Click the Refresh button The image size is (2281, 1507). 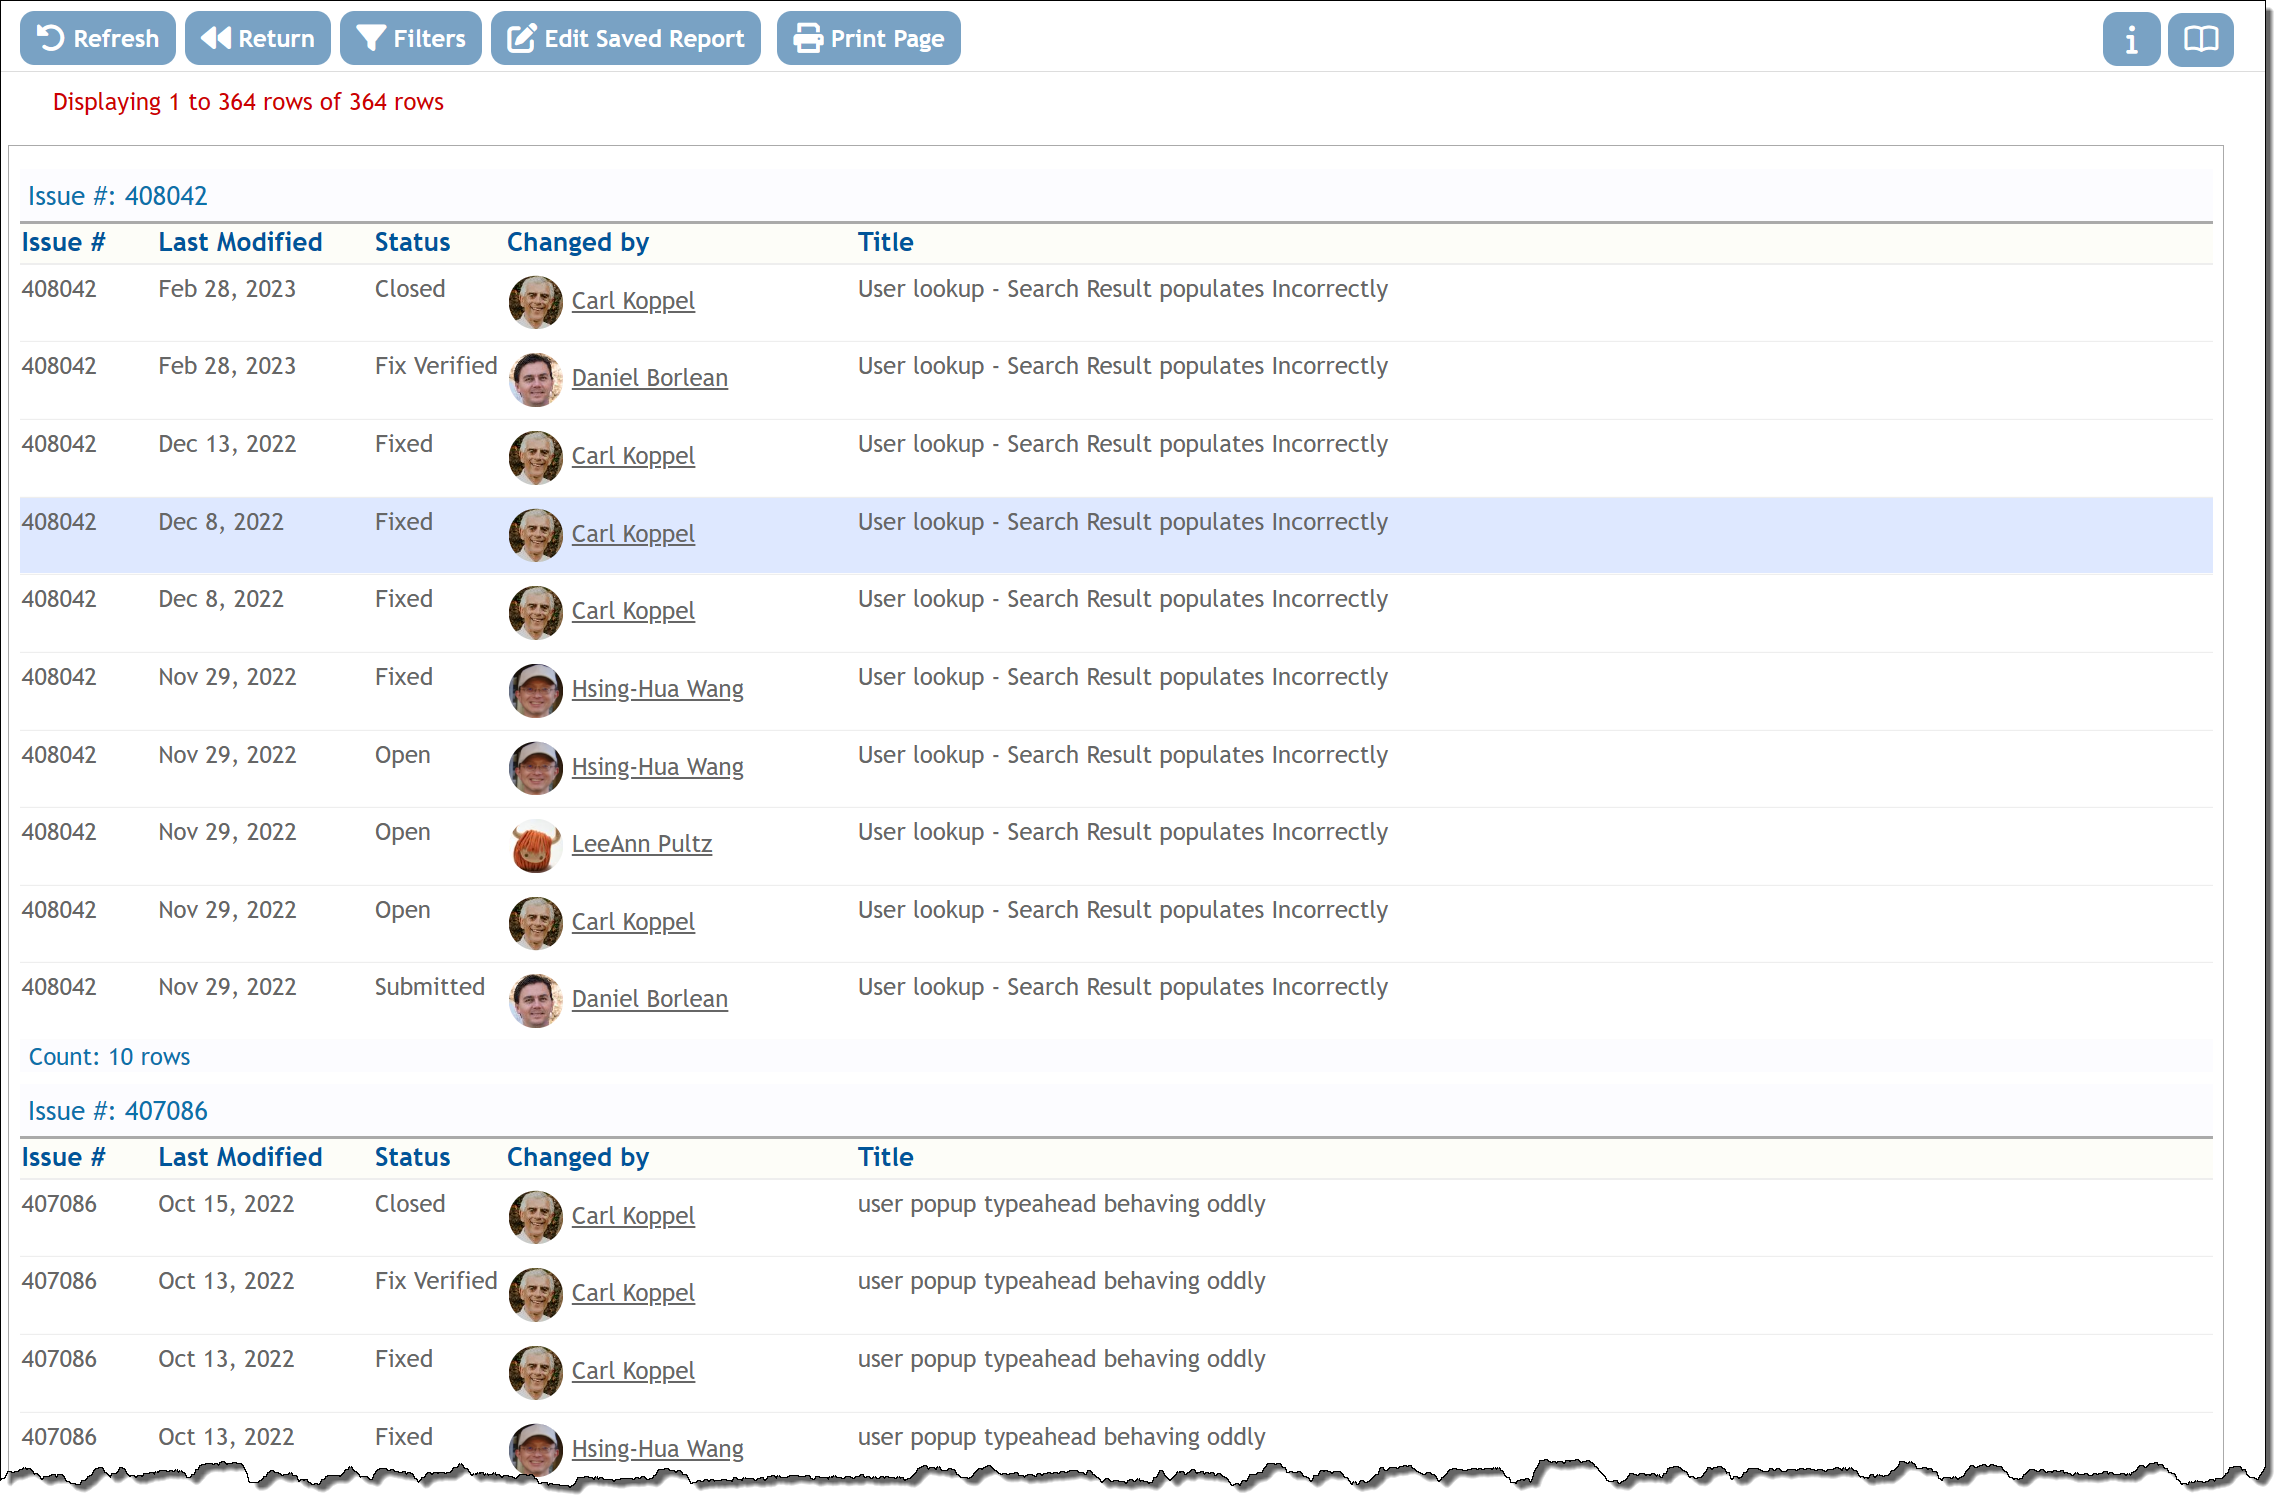[x=97, y=39]
